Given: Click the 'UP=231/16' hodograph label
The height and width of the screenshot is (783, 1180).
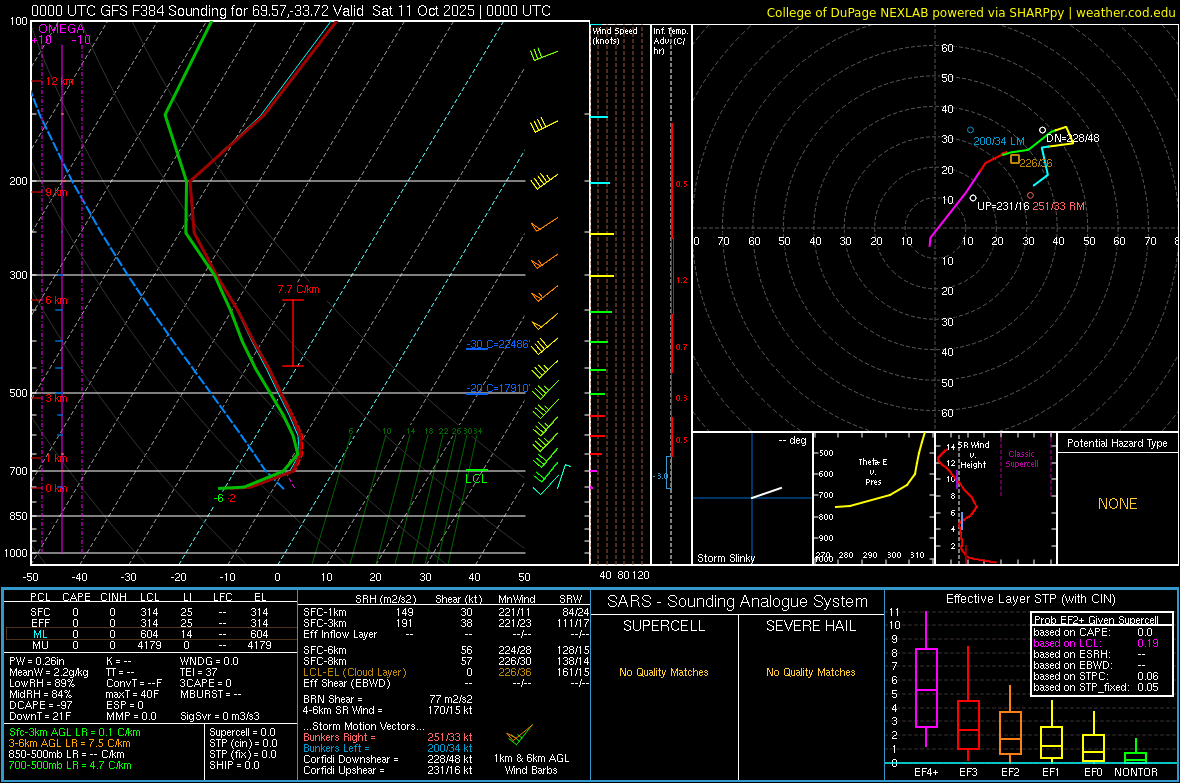Looking at the screenshot, I should tap(1002, 206).
